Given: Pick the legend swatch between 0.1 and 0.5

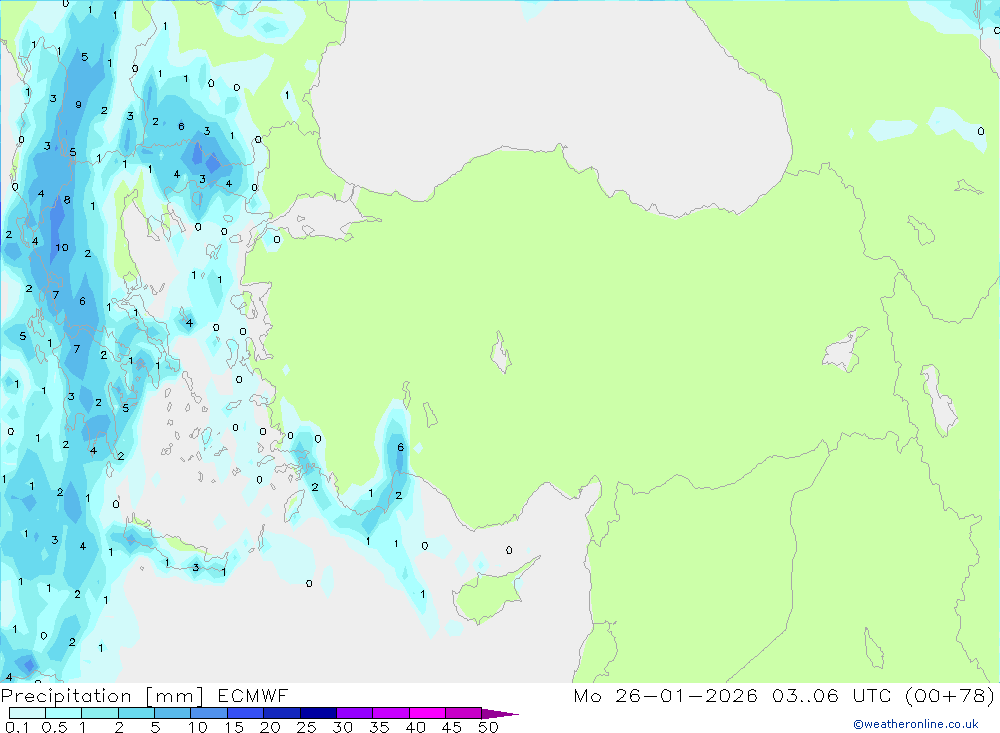Looking at the screenshot, I should pos(27,713).
